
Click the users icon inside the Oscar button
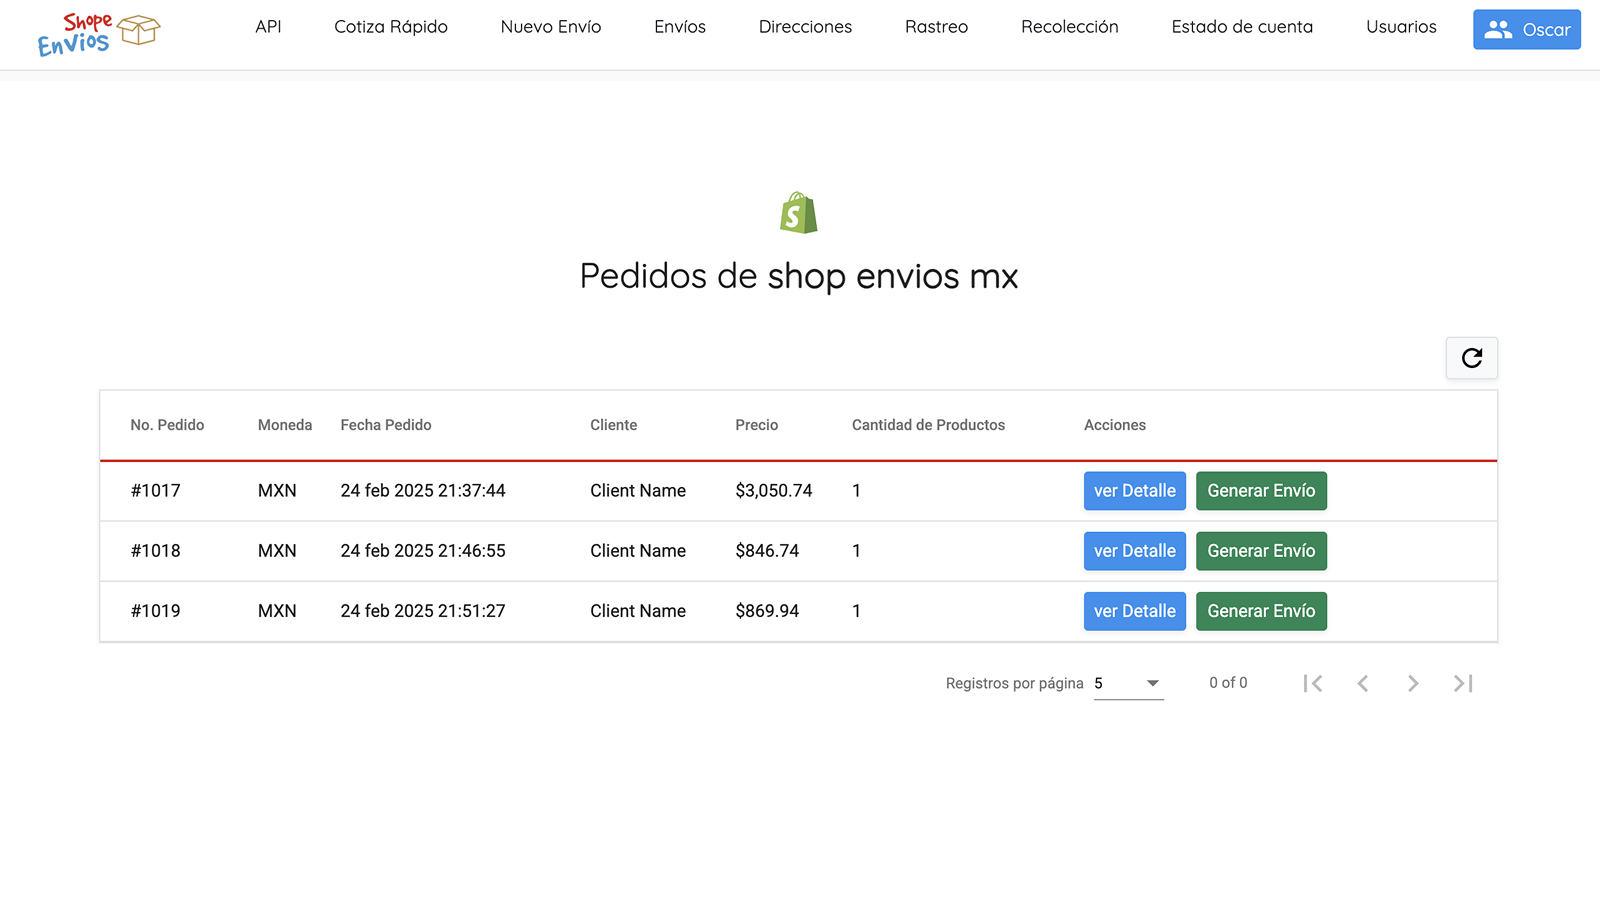pyautogui.click(x=1498, y=29)
